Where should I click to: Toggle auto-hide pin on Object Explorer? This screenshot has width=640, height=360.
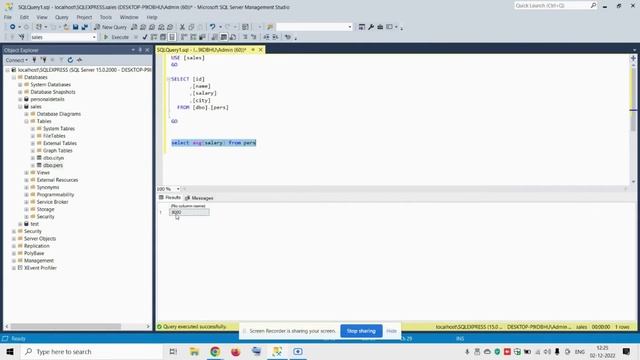[x=140, y=50]
